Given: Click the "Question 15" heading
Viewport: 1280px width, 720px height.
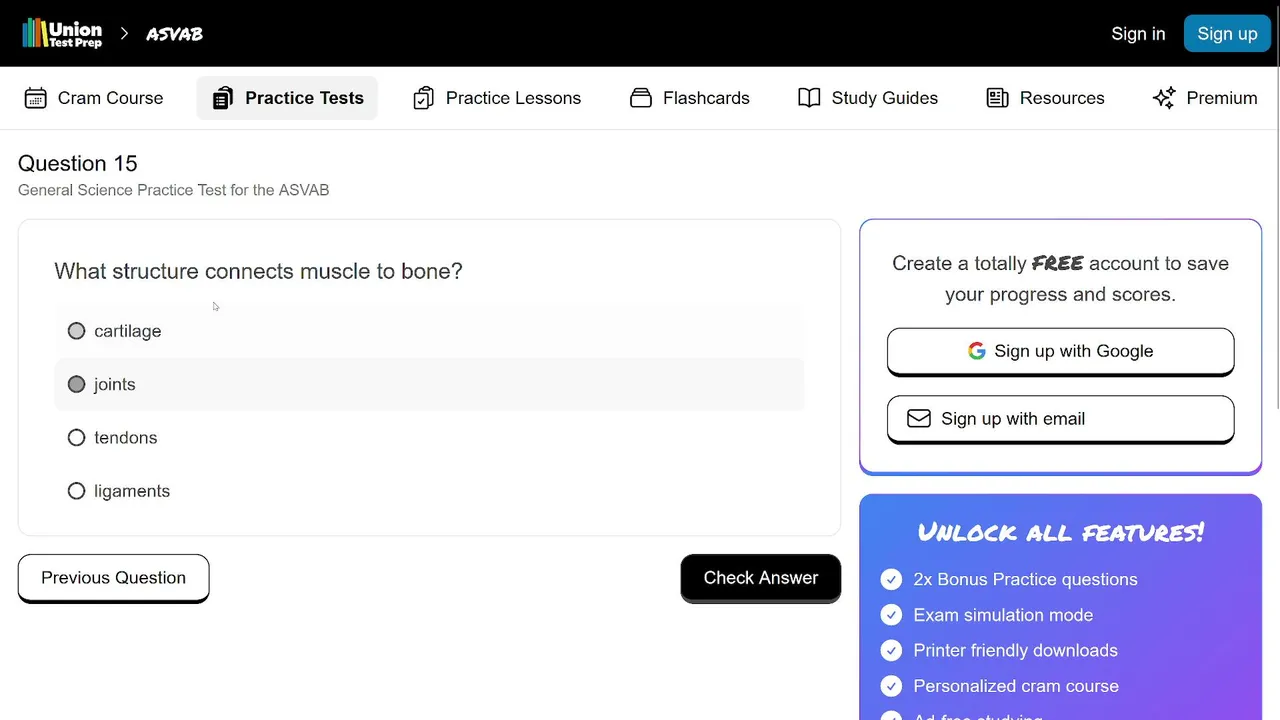Looking at the screenshot, I should point(78,163).
